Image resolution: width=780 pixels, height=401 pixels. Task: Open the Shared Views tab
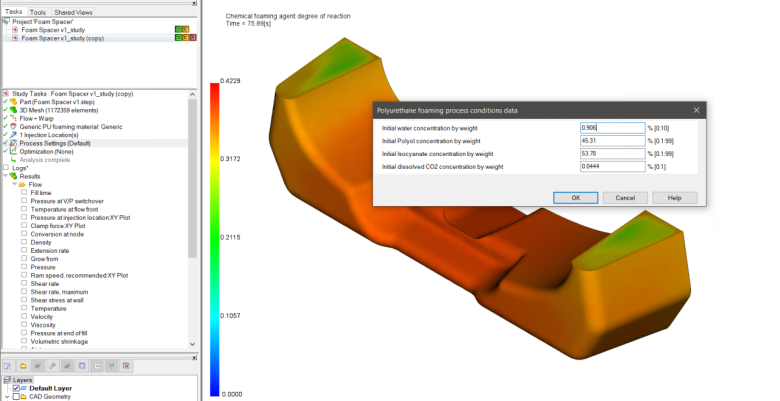[x=73, y=12]
